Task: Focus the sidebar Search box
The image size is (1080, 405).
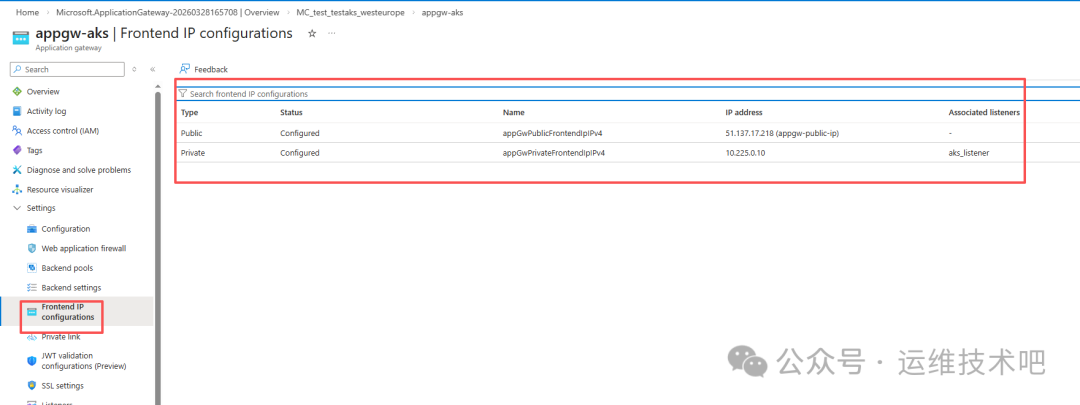Action: [x=68, y=69]
